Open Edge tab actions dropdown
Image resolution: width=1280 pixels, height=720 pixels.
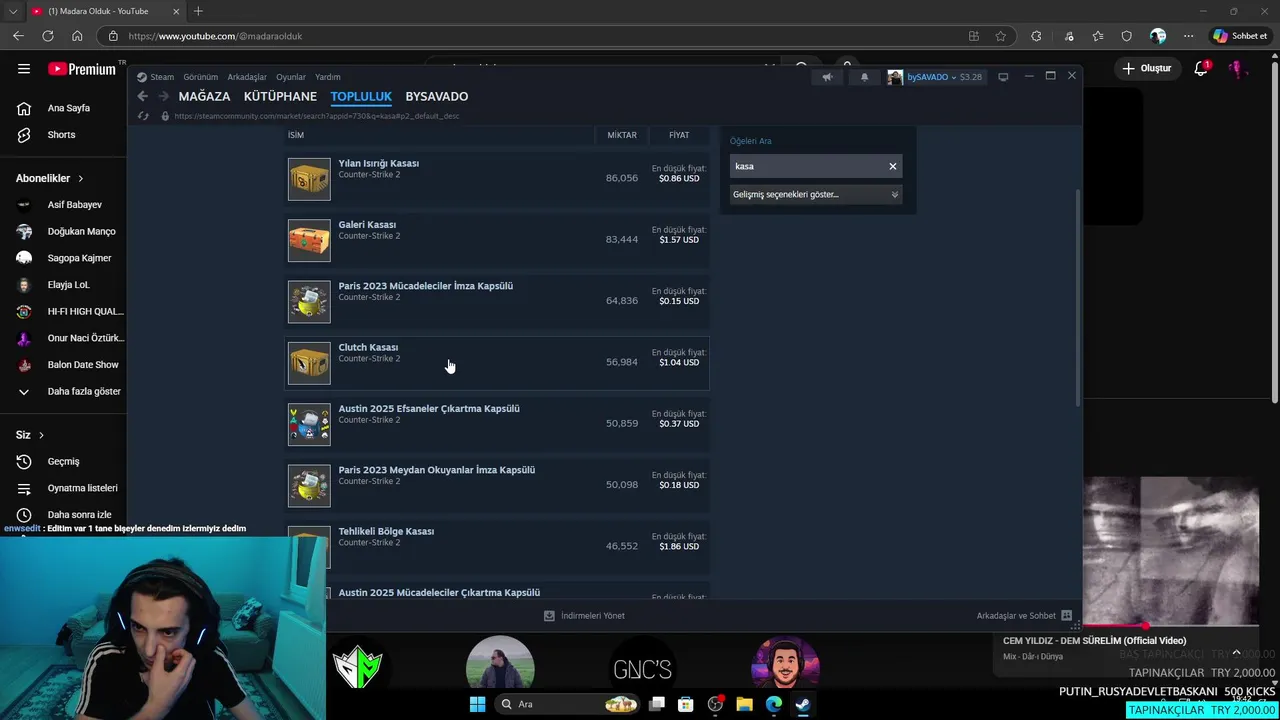tap(13, 11)
